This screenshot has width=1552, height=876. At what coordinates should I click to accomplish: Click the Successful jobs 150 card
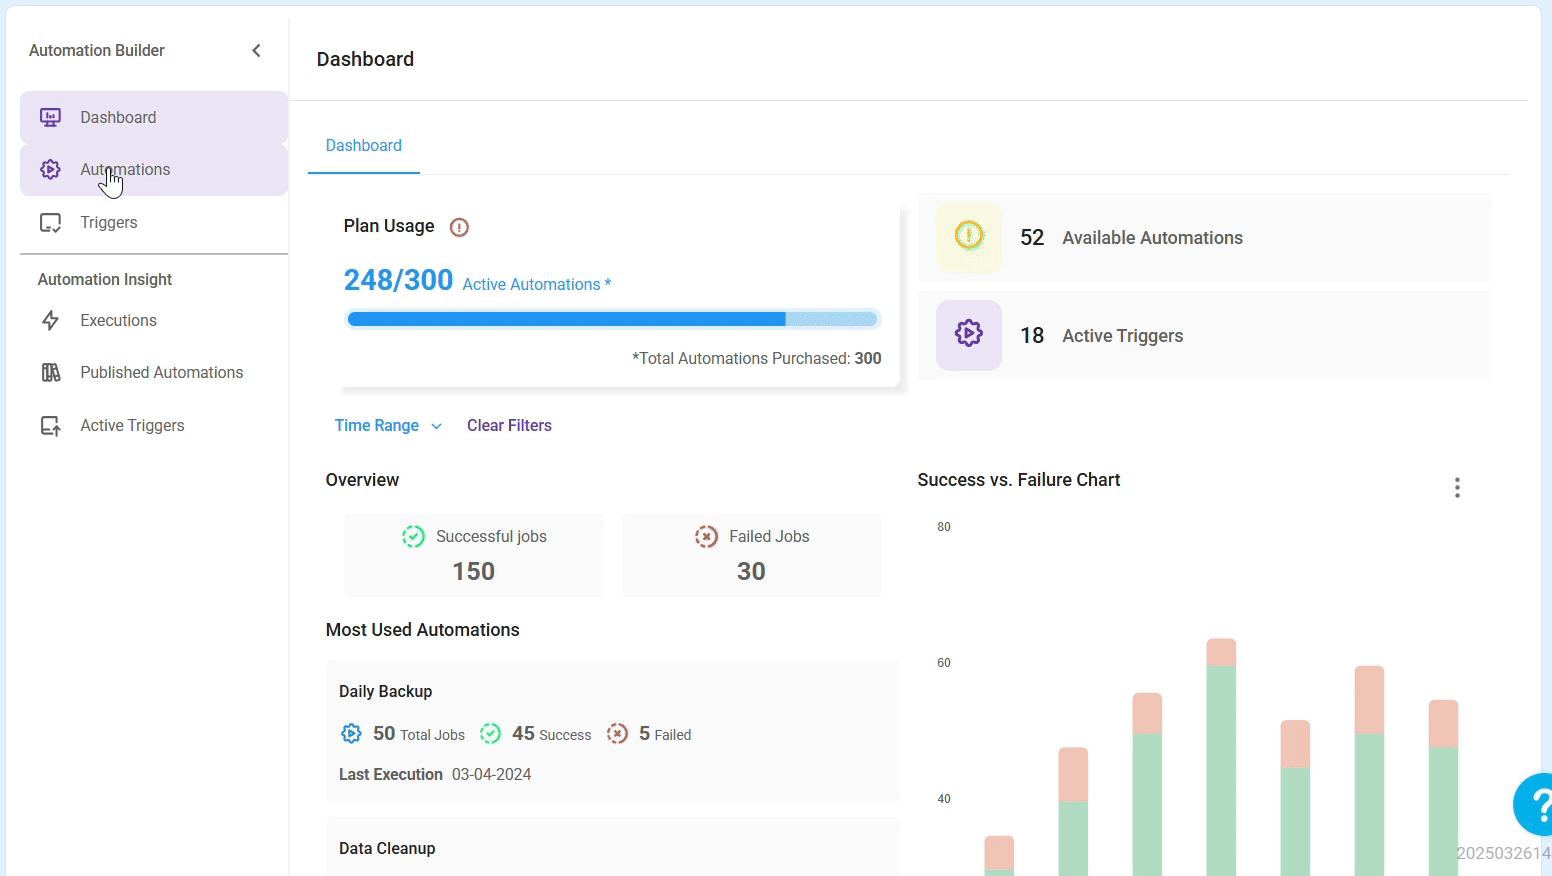coord(474,555)
